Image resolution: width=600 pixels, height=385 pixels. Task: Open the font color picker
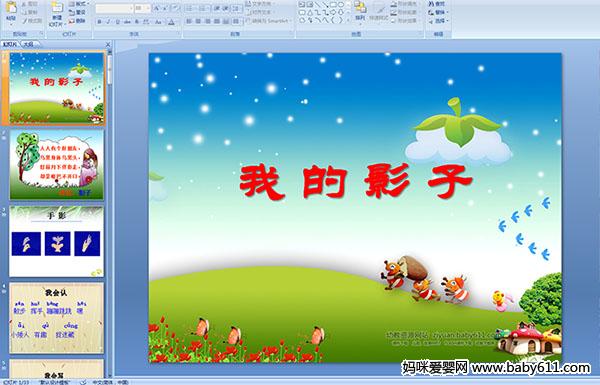[x=172, y=22]
